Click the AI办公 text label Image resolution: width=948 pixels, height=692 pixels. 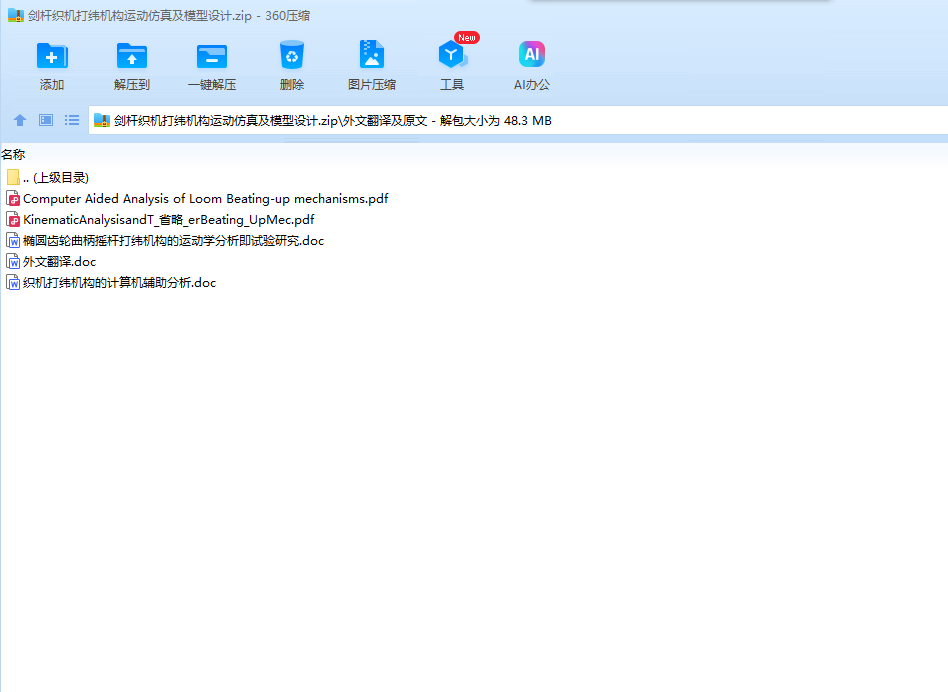[532, 85]
